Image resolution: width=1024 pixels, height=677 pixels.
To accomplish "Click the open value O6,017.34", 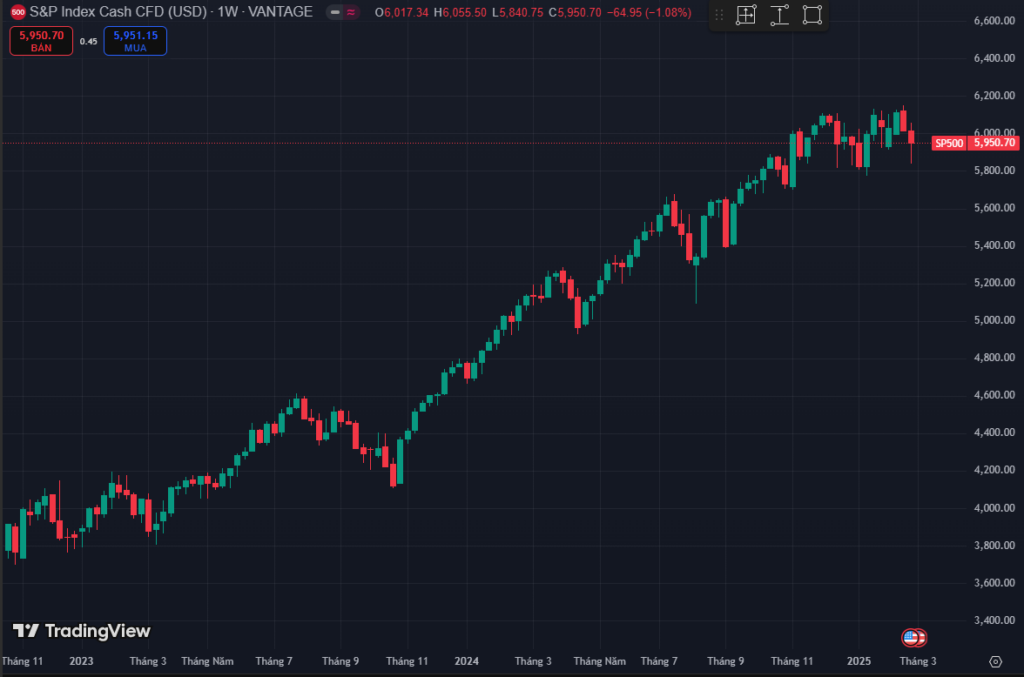I will (402, 12).
